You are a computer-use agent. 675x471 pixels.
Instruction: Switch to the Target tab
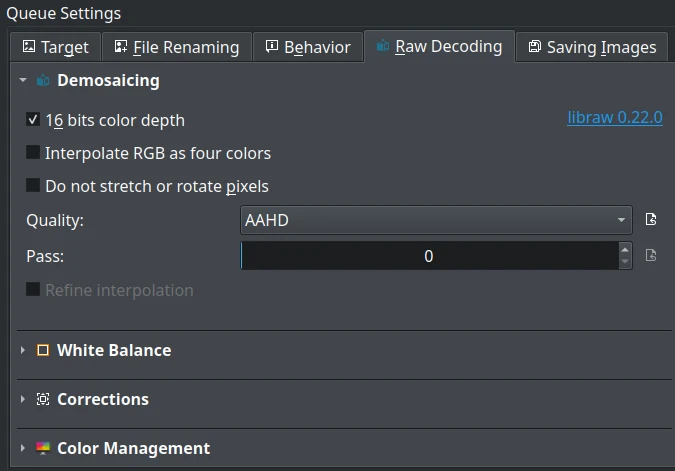click(x=56, y=47)
